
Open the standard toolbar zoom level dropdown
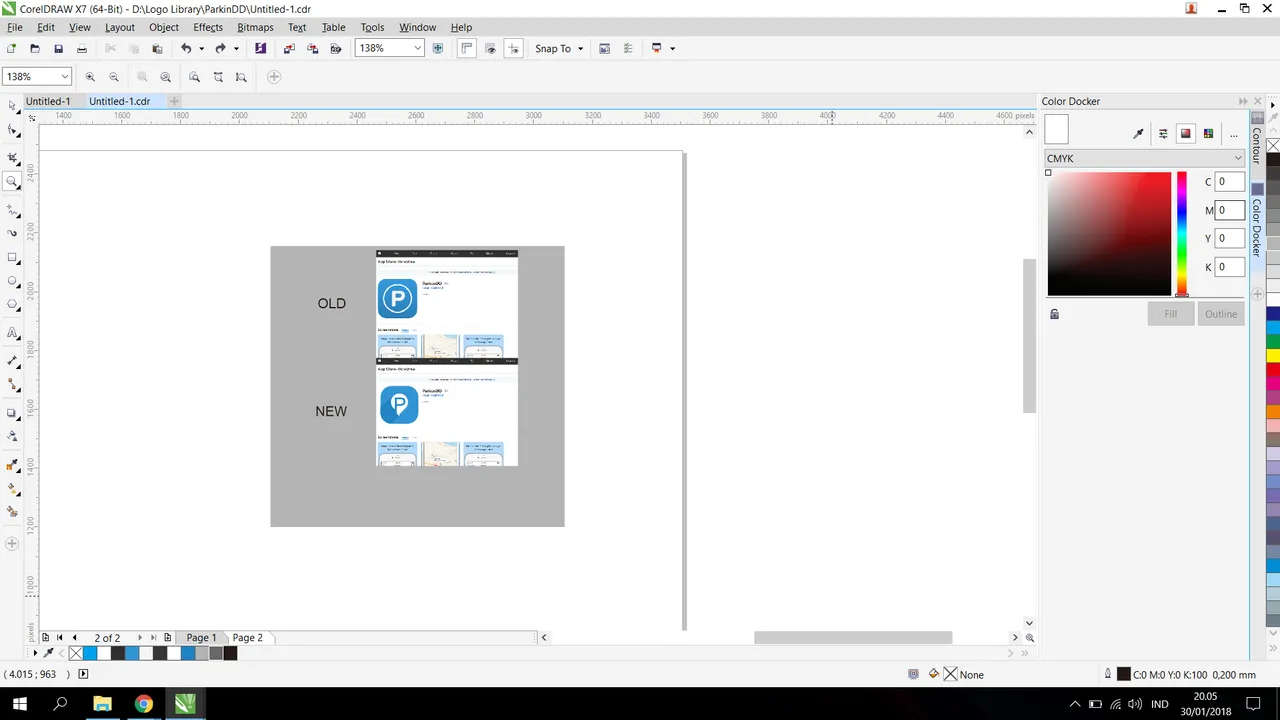click(417, 48)
